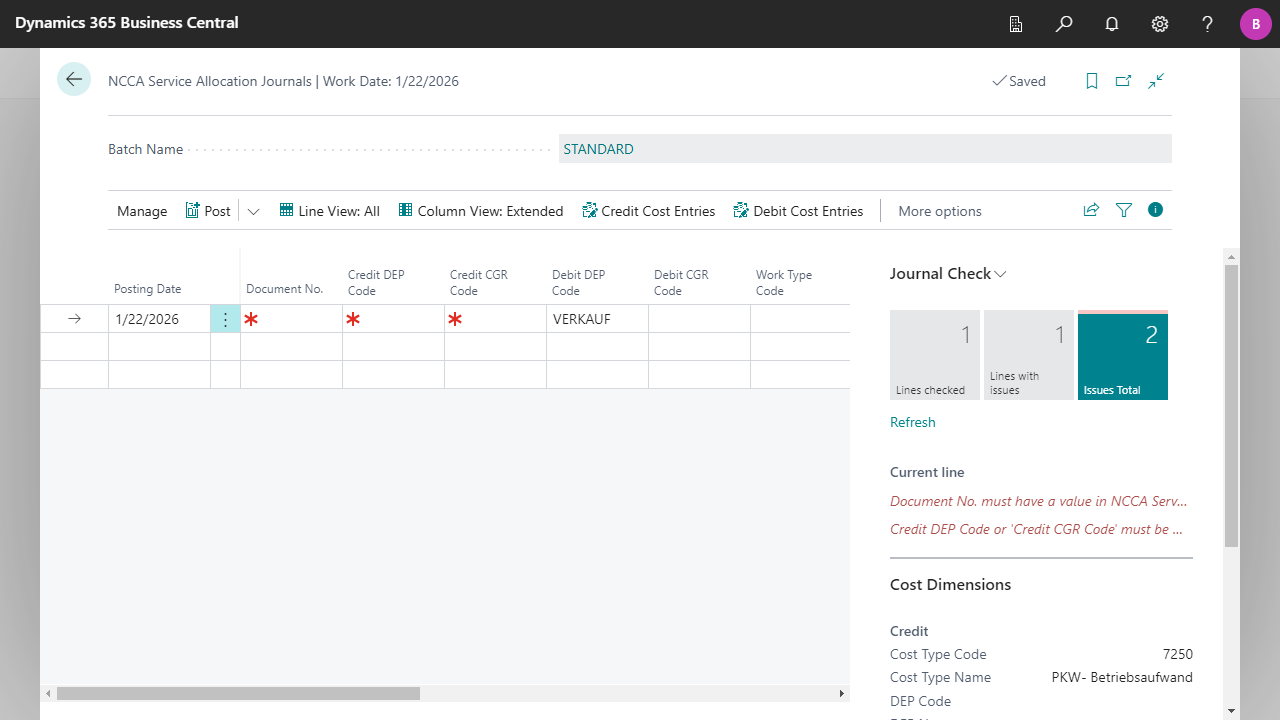Toggle the filter pane icon
This screenshot has height=720, width=1280.
(x=1124, y=210)
